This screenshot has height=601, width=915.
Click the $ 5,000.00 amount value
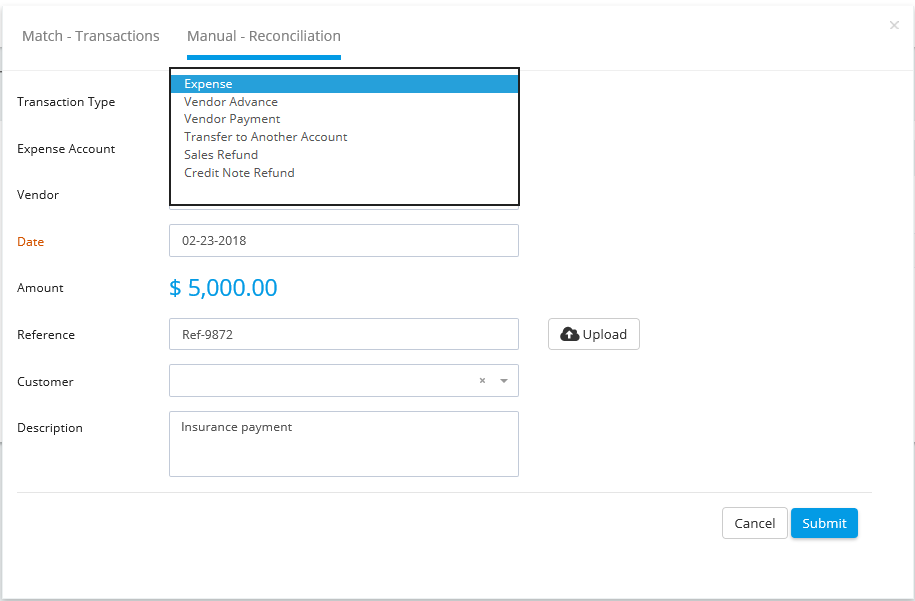[x=223, y=288]
